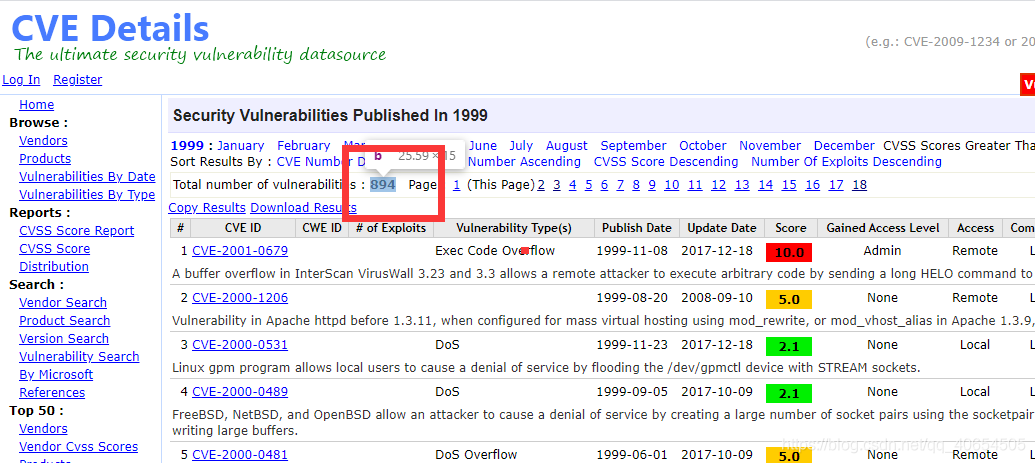Image resolution: width=1035 pixels, height=463 pixels.
Task: Click the Security Vulnerabilities Published In 1999 heading
Action: [x=330, y=116]
